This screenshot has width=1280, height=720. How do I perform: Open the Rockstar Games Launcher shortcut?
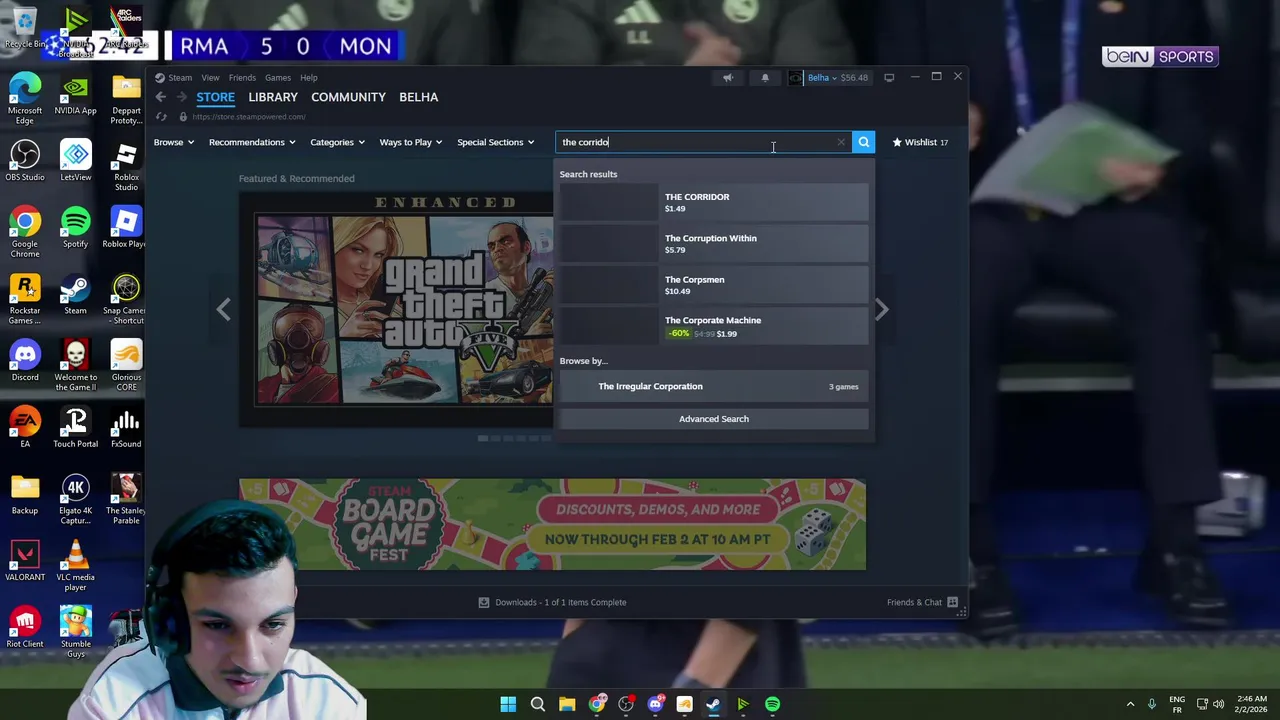[25, 299]
